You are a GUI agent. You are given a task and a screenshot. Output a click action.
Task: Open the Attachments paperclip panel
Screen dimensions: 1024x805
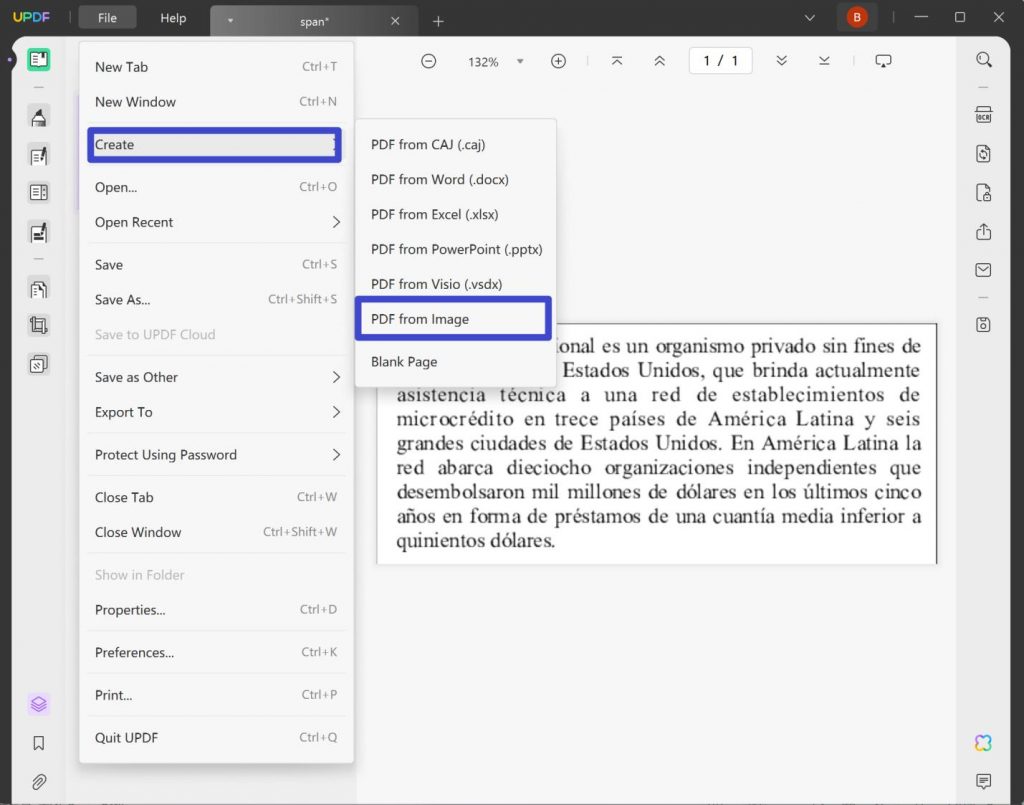(39, 782)
